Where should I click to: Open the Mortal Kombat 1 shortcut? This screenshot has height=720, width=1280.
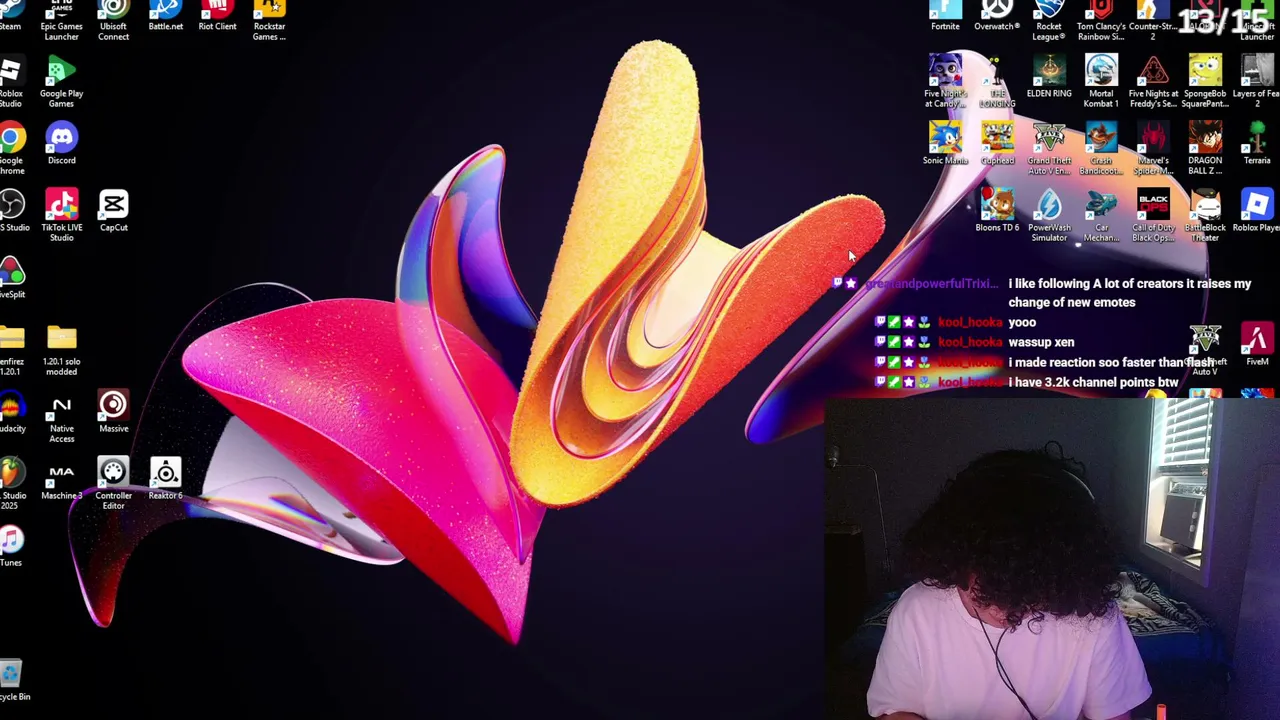coord(1101,83)
